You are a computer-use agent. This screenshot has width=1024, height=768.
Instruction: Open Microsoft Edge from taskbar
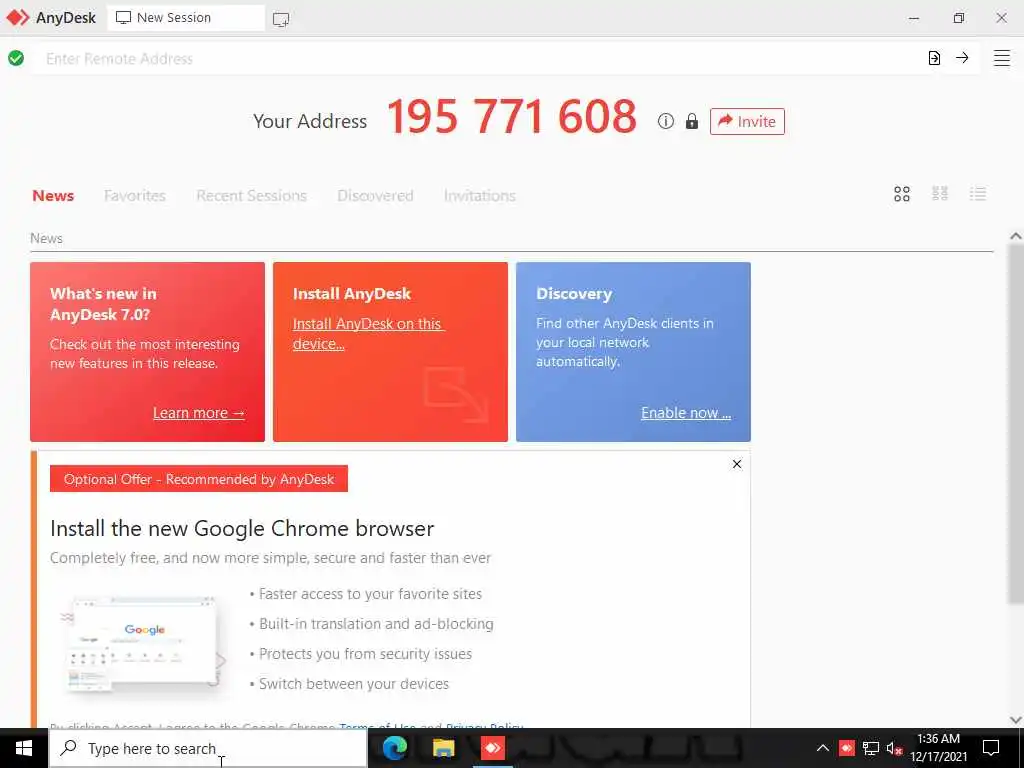pos(394,748)
